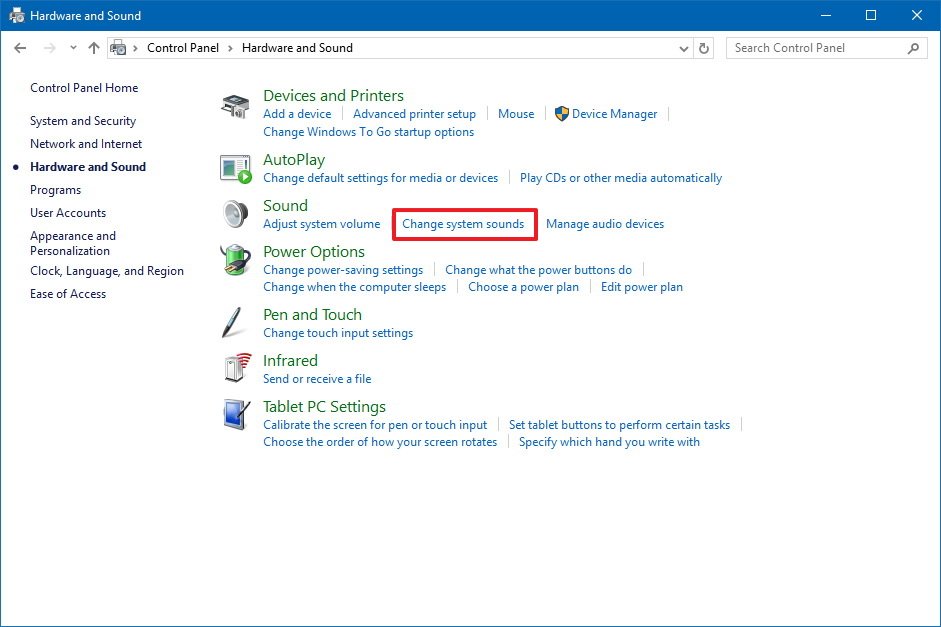Go to Control Panel Home
Screen dimensions: 941x627
pos(84,88)
